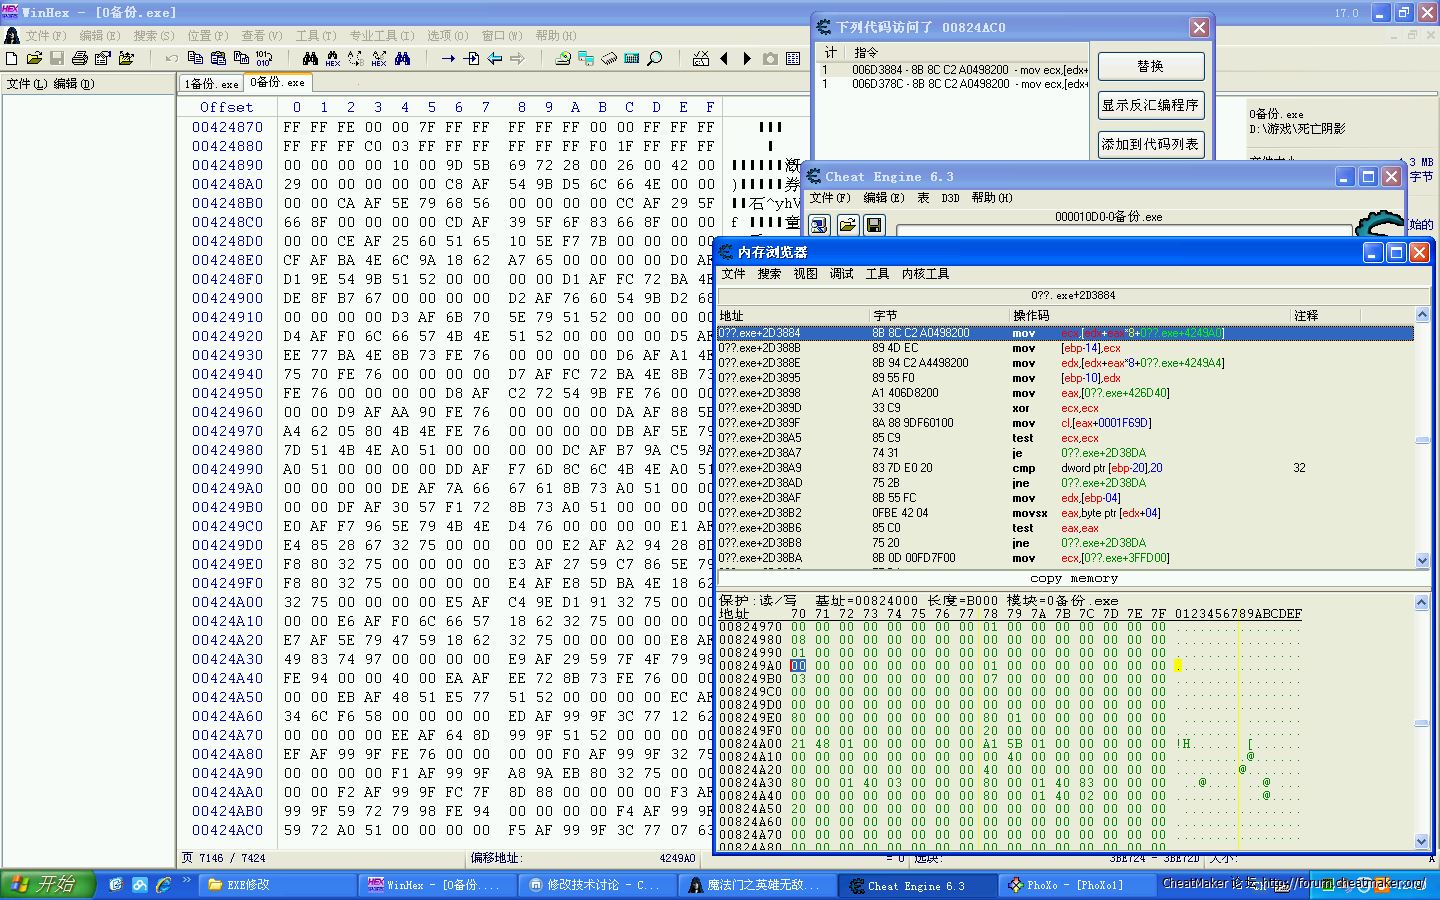The width and height of the screenshot is (1440, 900).
Task: Switch to the 1备份.exe tab
Action: [x=211, y=84]
